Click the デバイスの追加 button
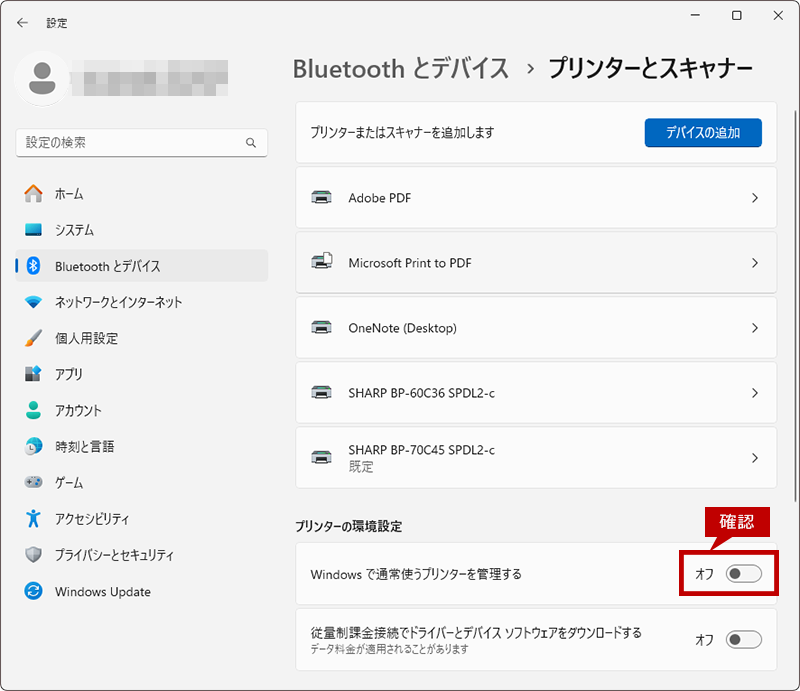 point(703,132)
